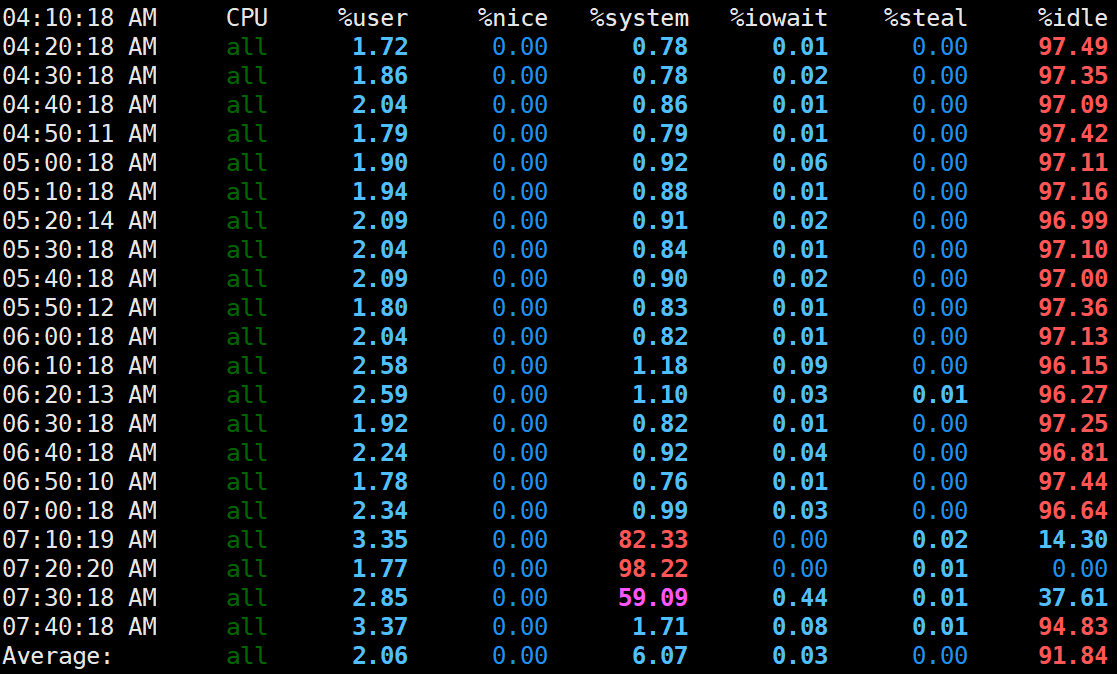Viewport: 1117px width, 674px height.
Task: Click the %idle value 97.13
Action: 1073,336
